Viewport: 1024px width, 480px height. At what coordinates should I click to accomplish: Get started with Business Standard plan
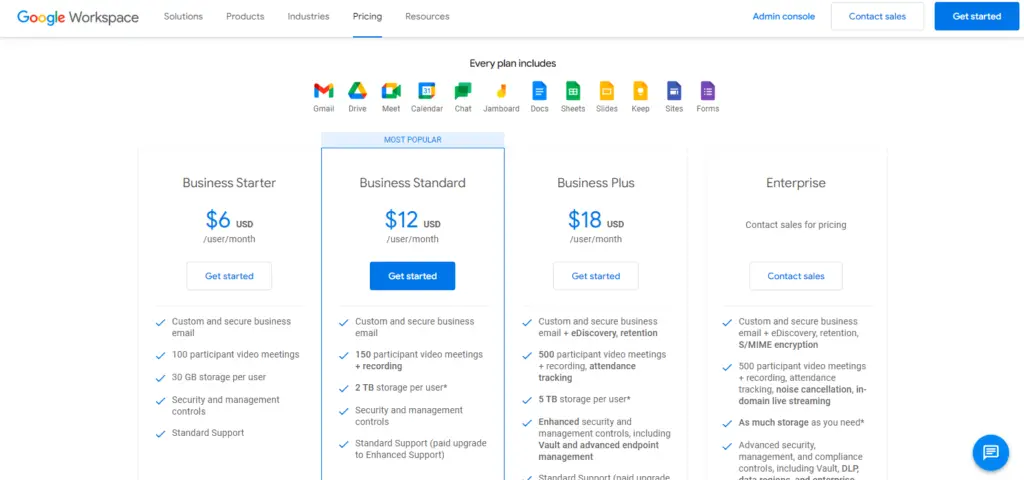pyautogui.click(x=412, y=276)
